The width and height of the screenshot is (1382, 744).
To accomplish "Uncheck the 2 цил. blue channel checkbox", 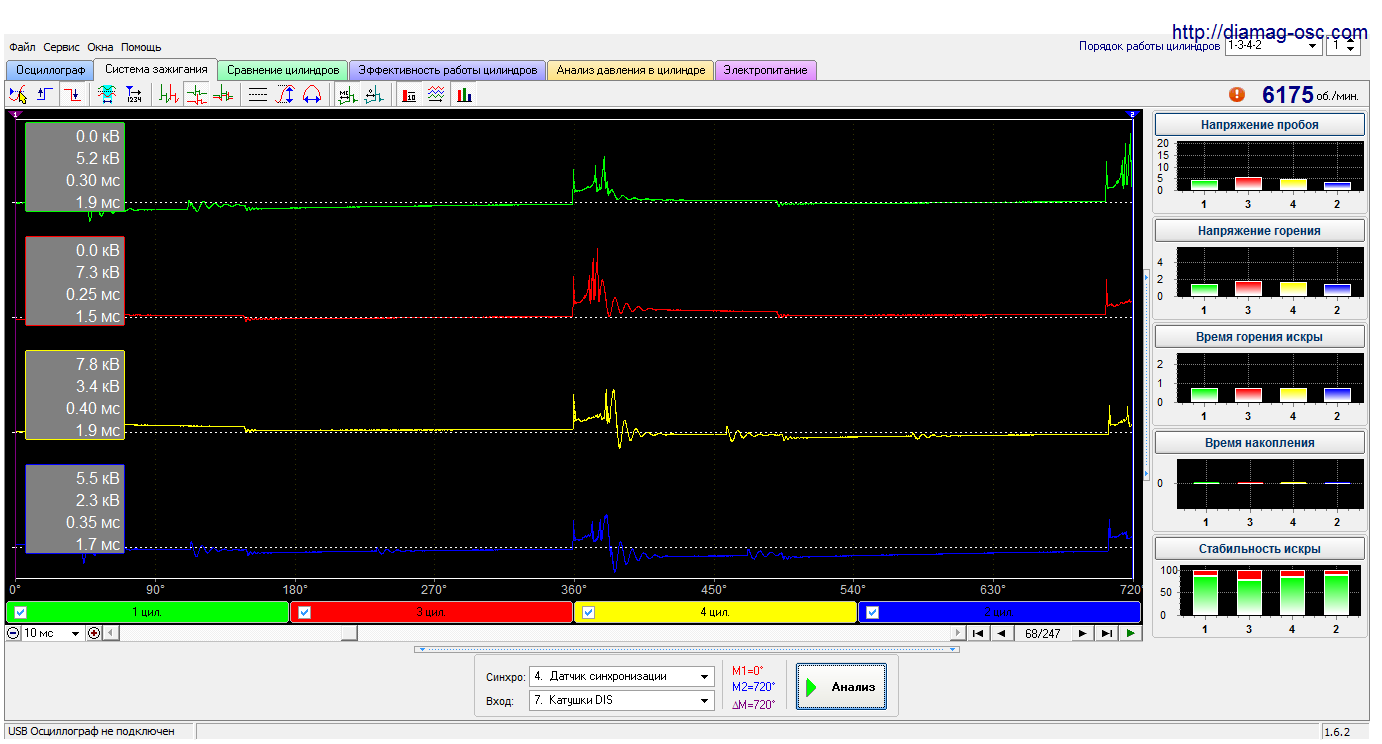I will point(872,612).
